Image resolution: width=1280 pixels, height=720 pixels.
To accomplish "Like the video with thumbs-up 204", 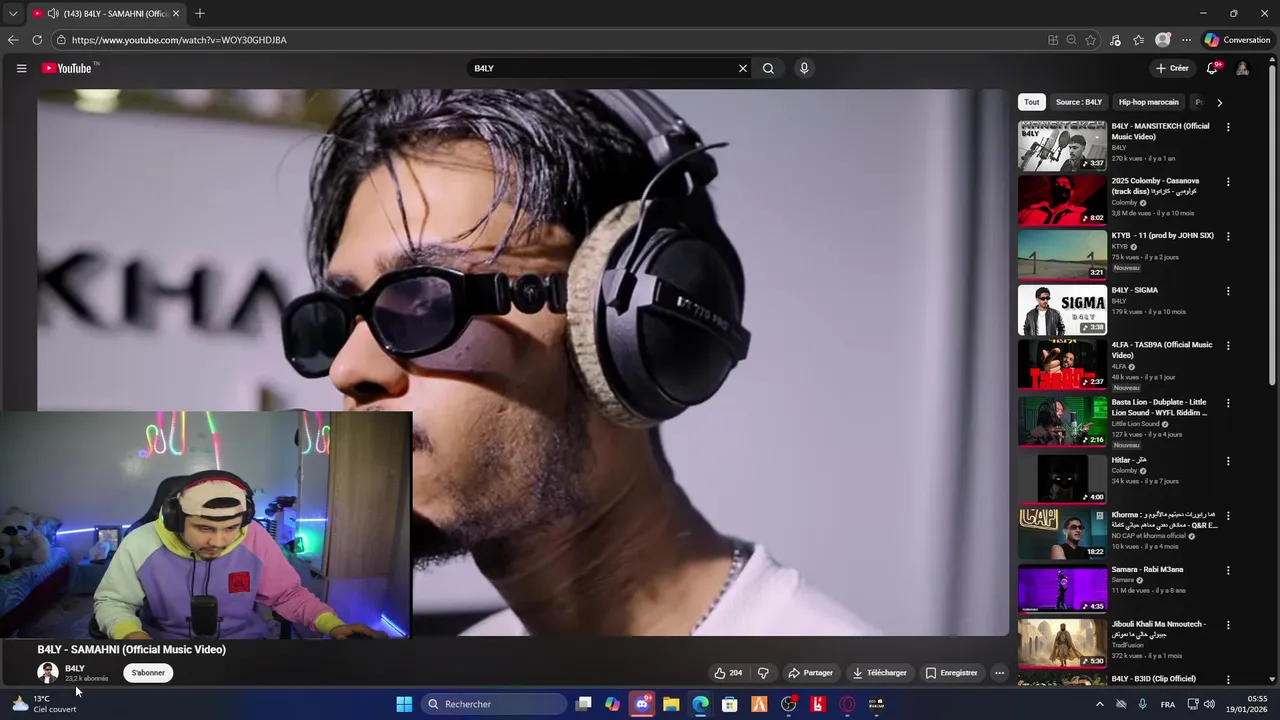I will click(x=728, y=673).
